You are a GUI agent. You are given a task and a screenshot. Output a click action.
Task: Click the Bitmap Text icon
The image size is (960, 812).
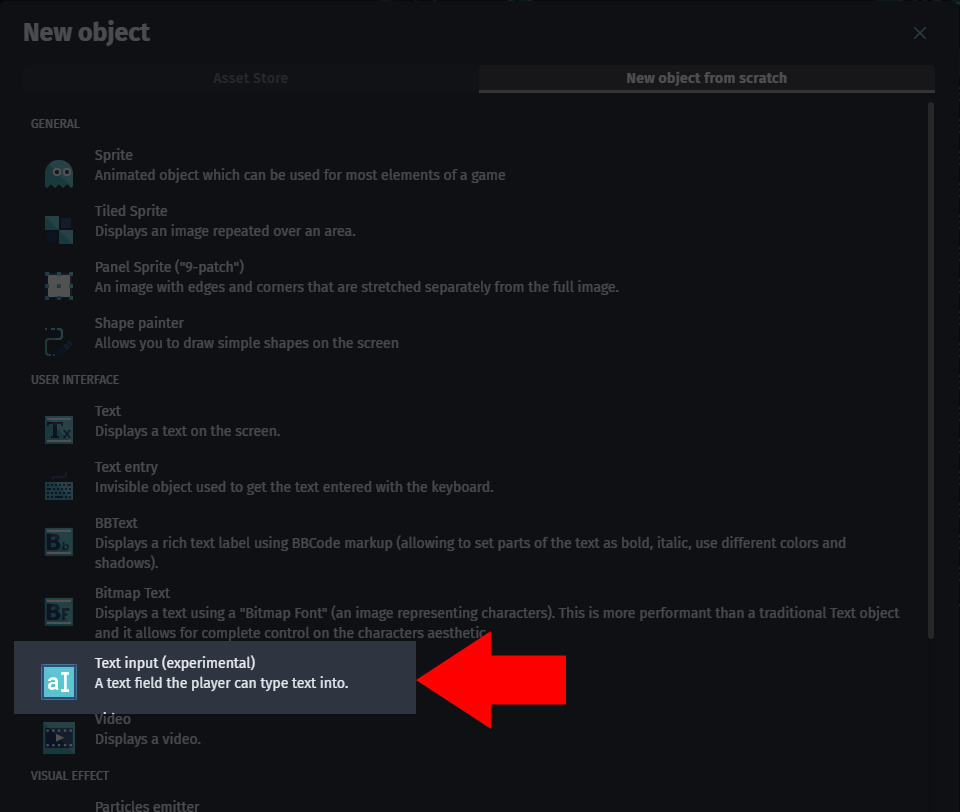(58, 611)
